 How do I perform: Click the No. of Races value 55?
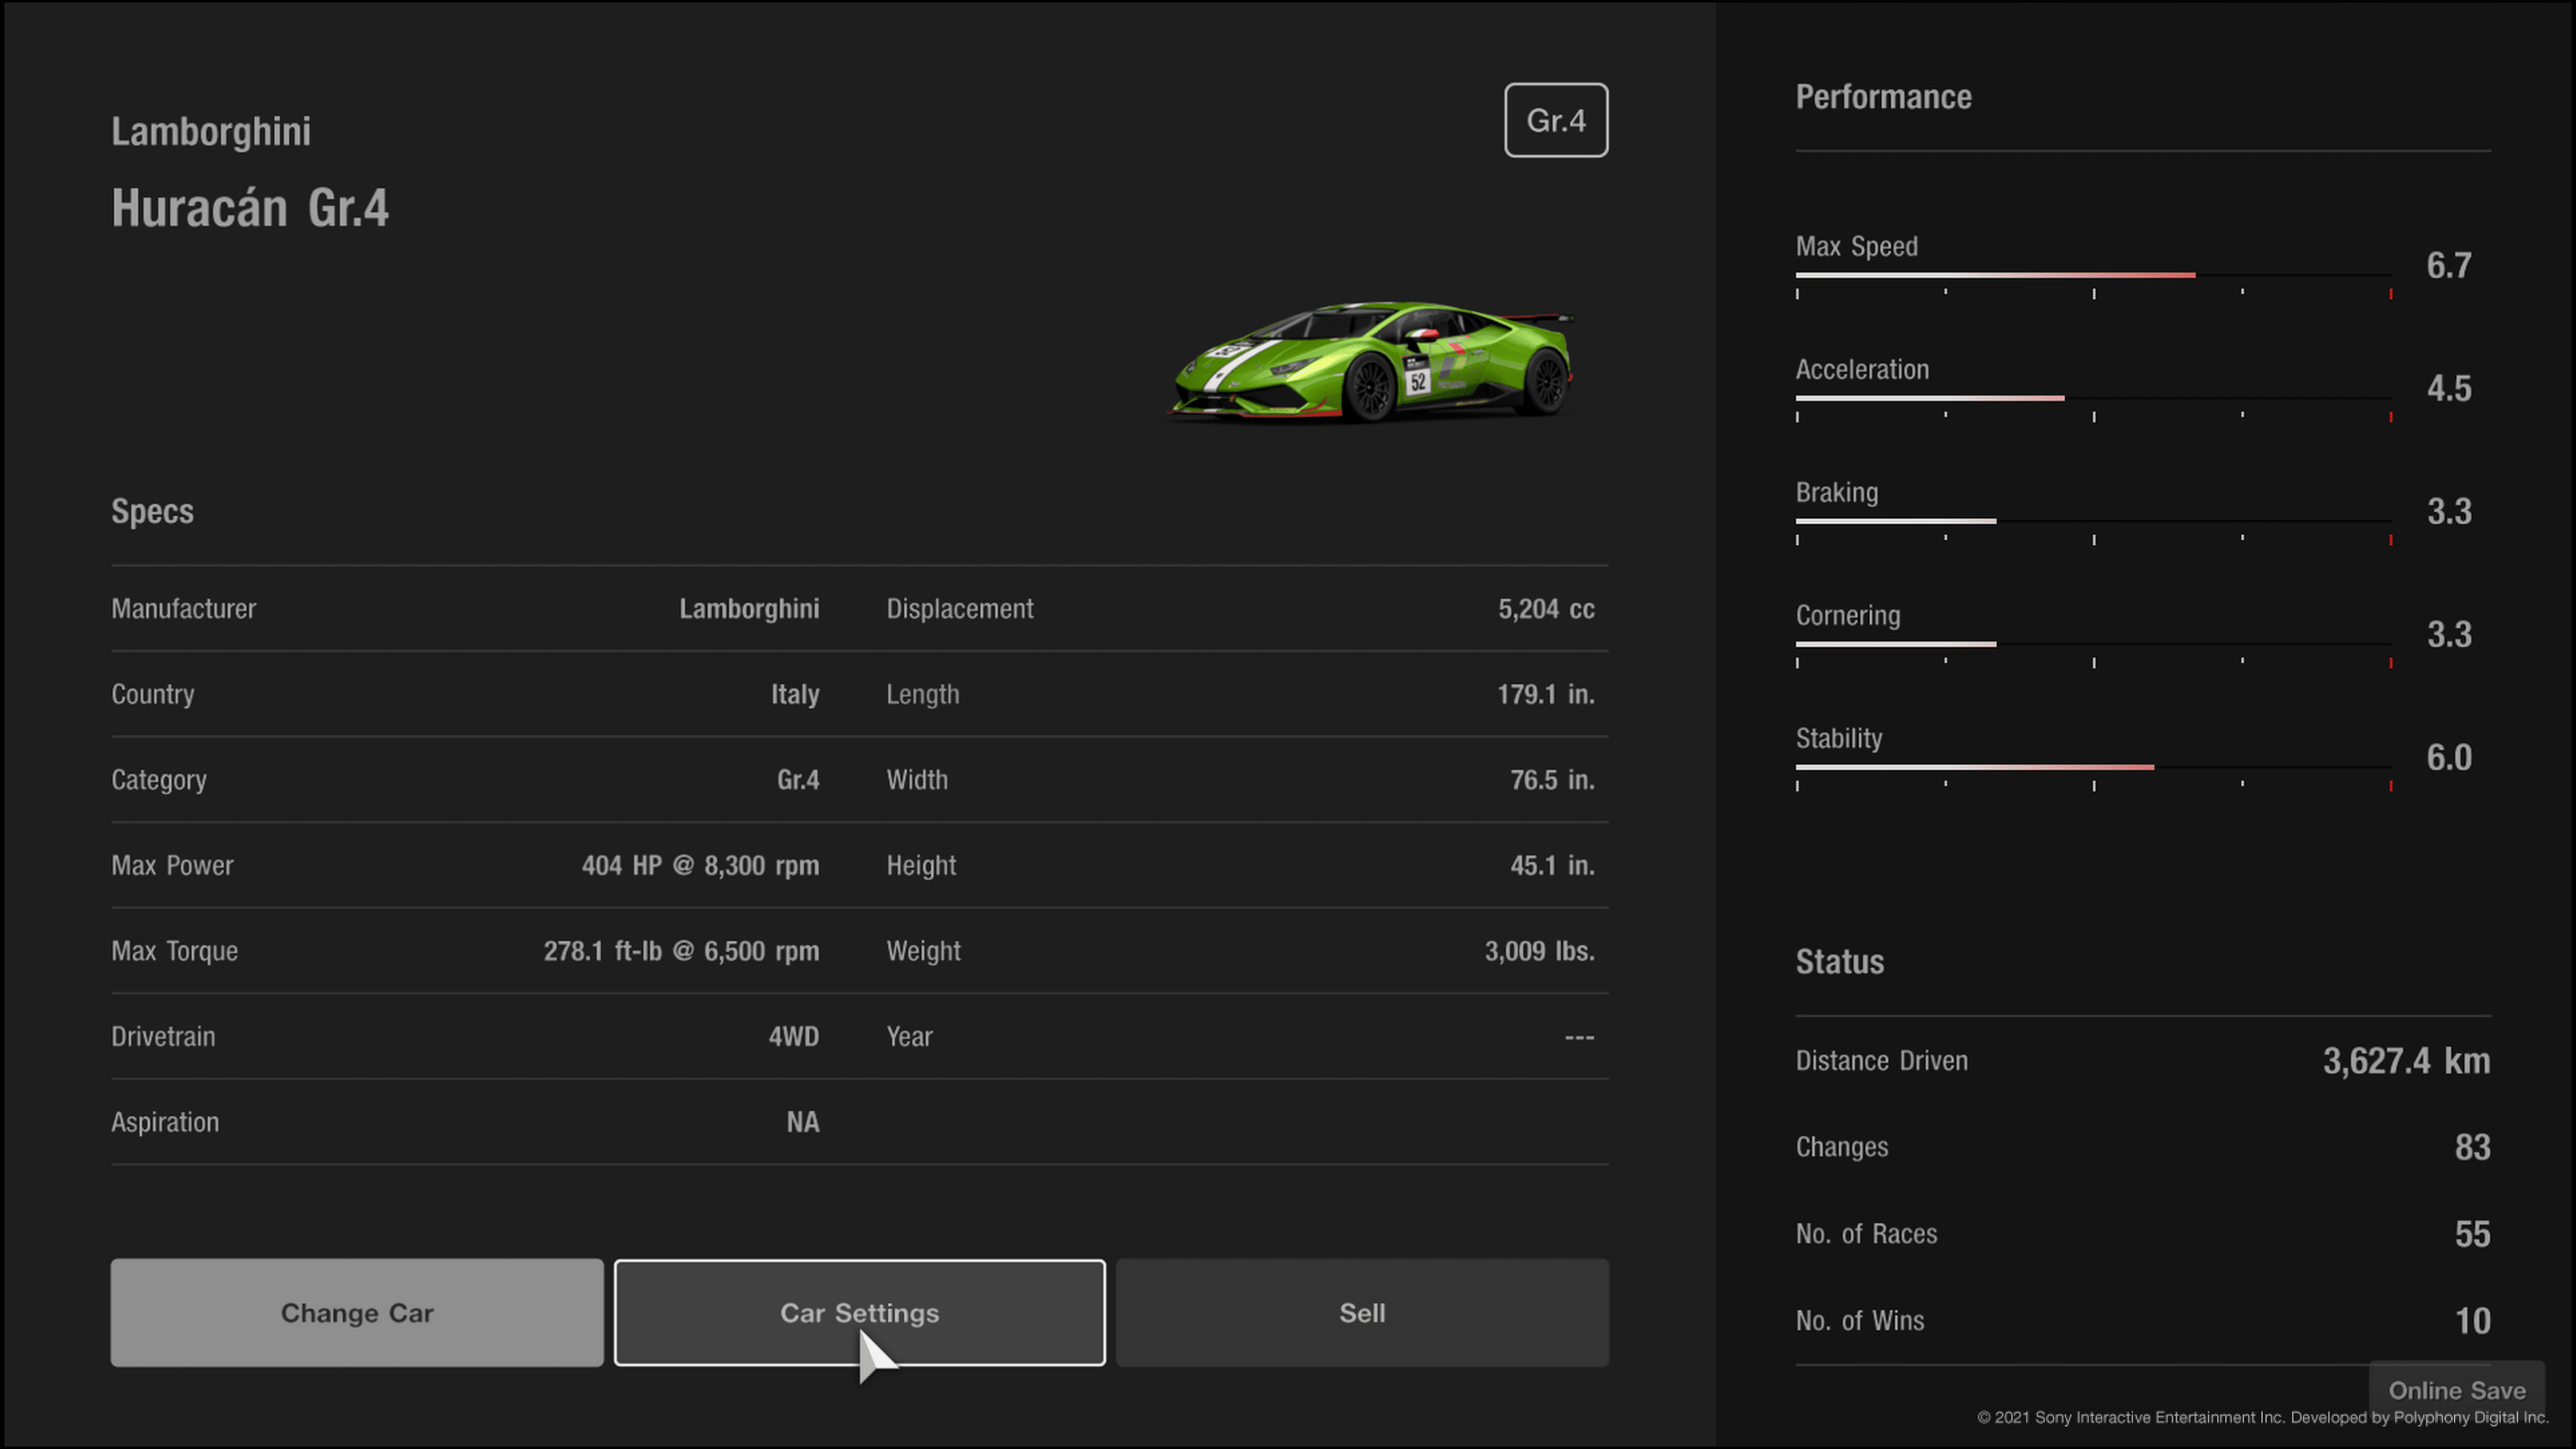pos(2472,1234)
